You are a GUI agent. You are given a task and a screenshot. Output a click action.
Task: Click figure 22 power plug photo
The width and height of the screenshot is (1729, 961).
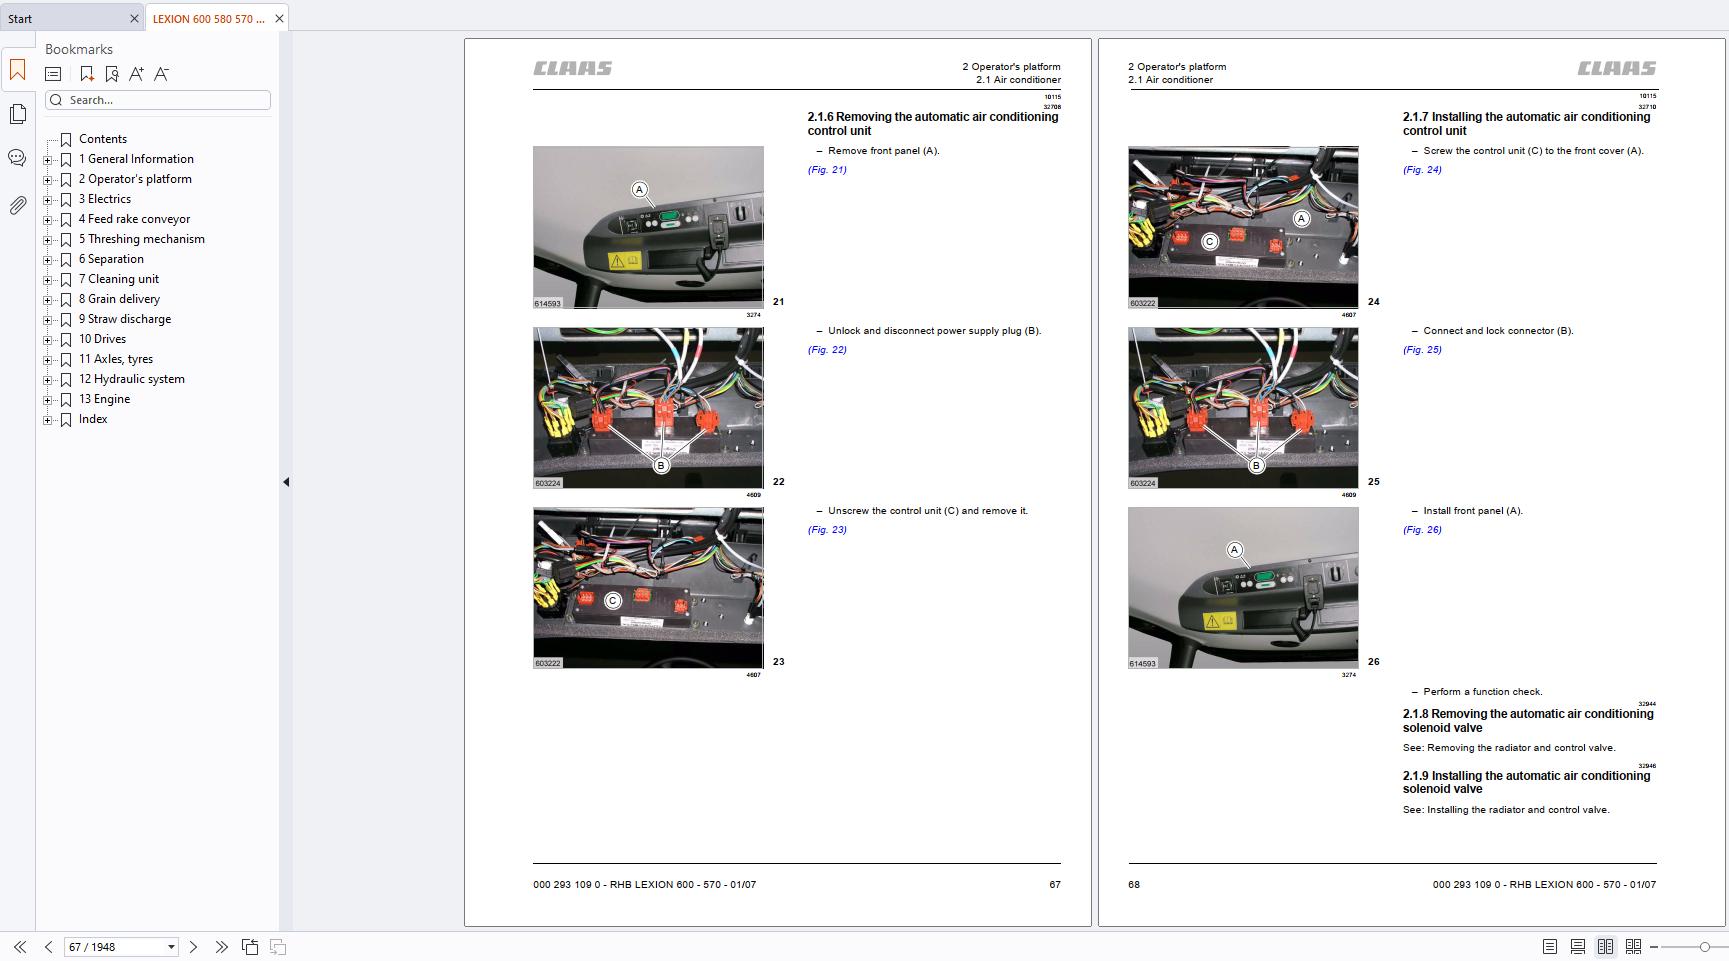pyautogui.click(x=648, y=407)
